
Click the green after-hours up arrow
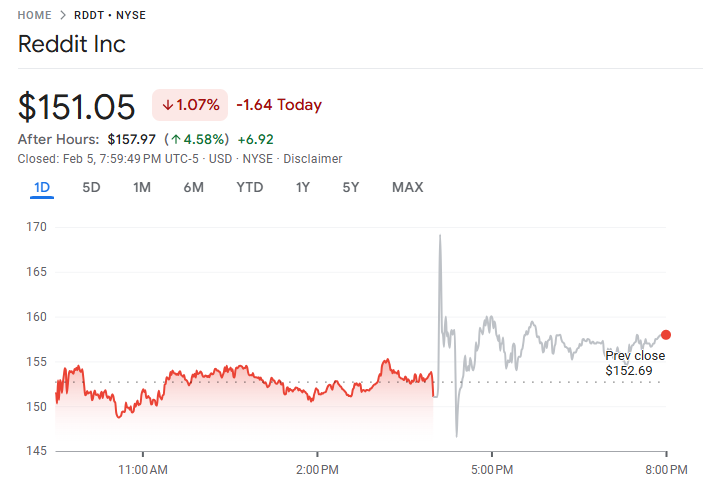[176, 139]
